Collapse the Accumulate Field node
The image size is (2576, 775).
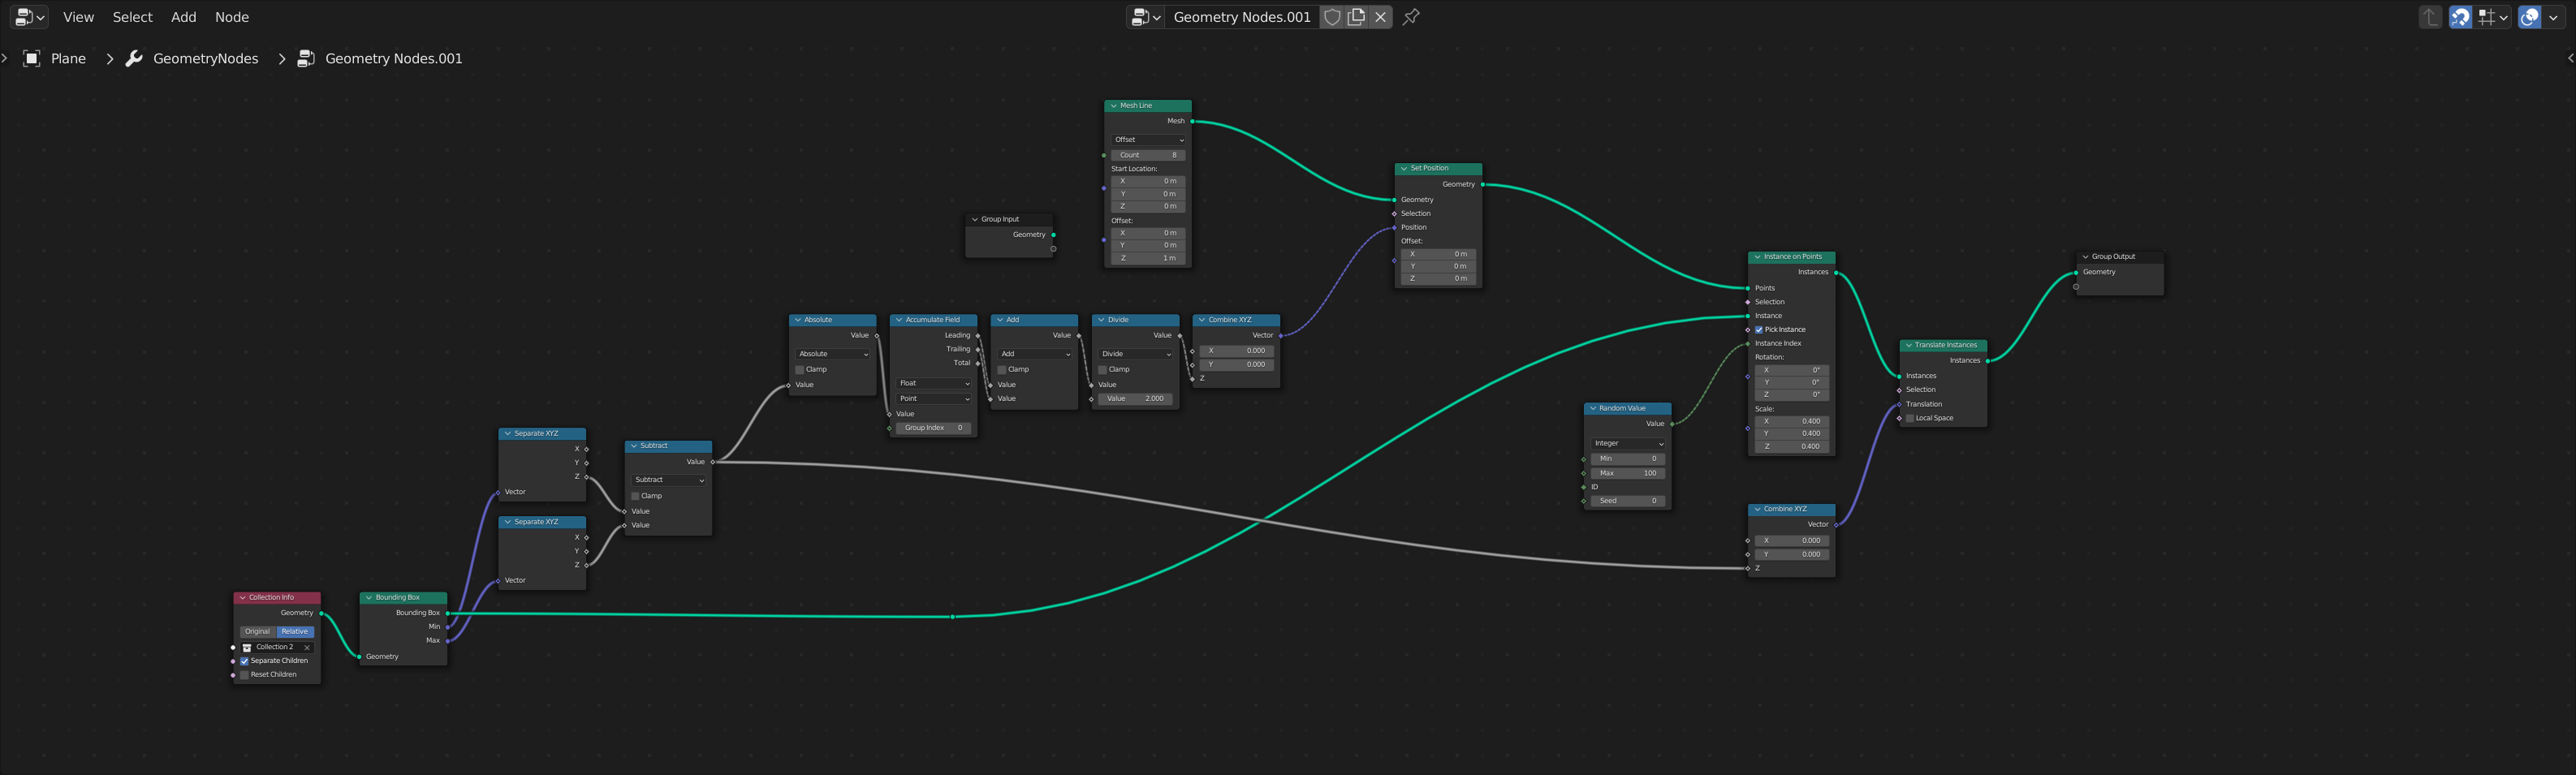coord(899,320)
